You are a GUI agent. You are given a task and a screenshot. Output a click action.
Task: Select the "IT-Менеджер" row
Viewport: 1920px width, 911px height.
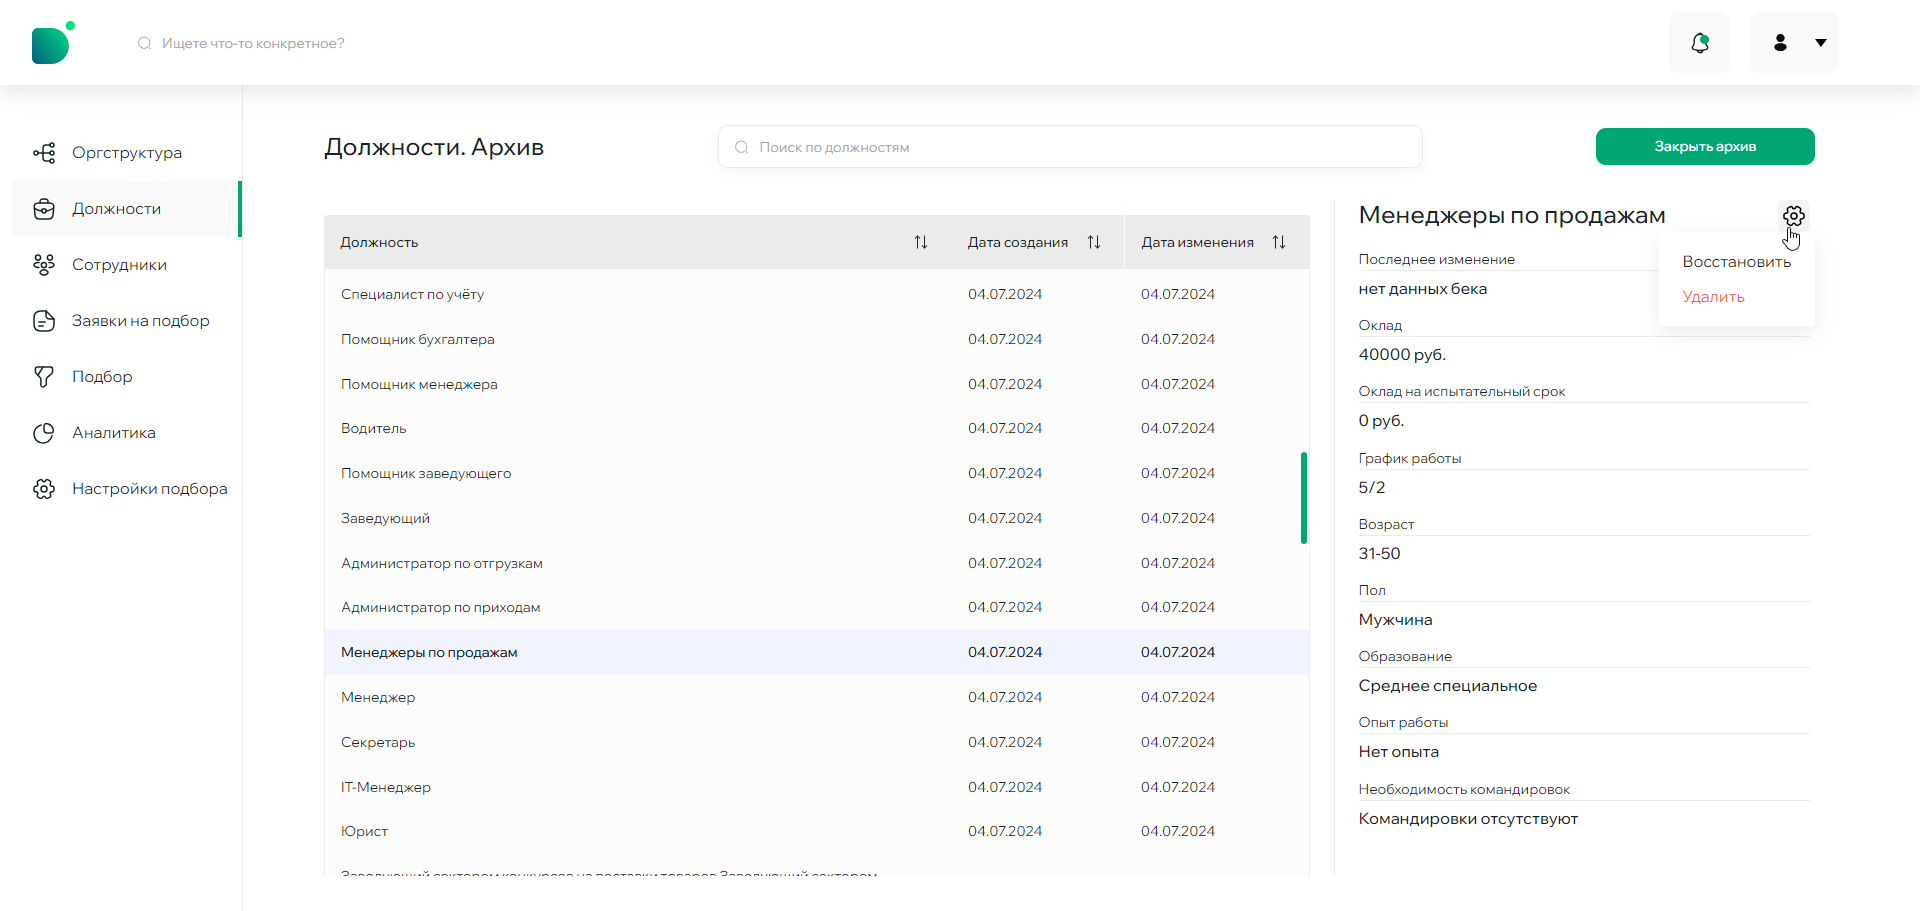pyautogui.click(x=817, y=787)
